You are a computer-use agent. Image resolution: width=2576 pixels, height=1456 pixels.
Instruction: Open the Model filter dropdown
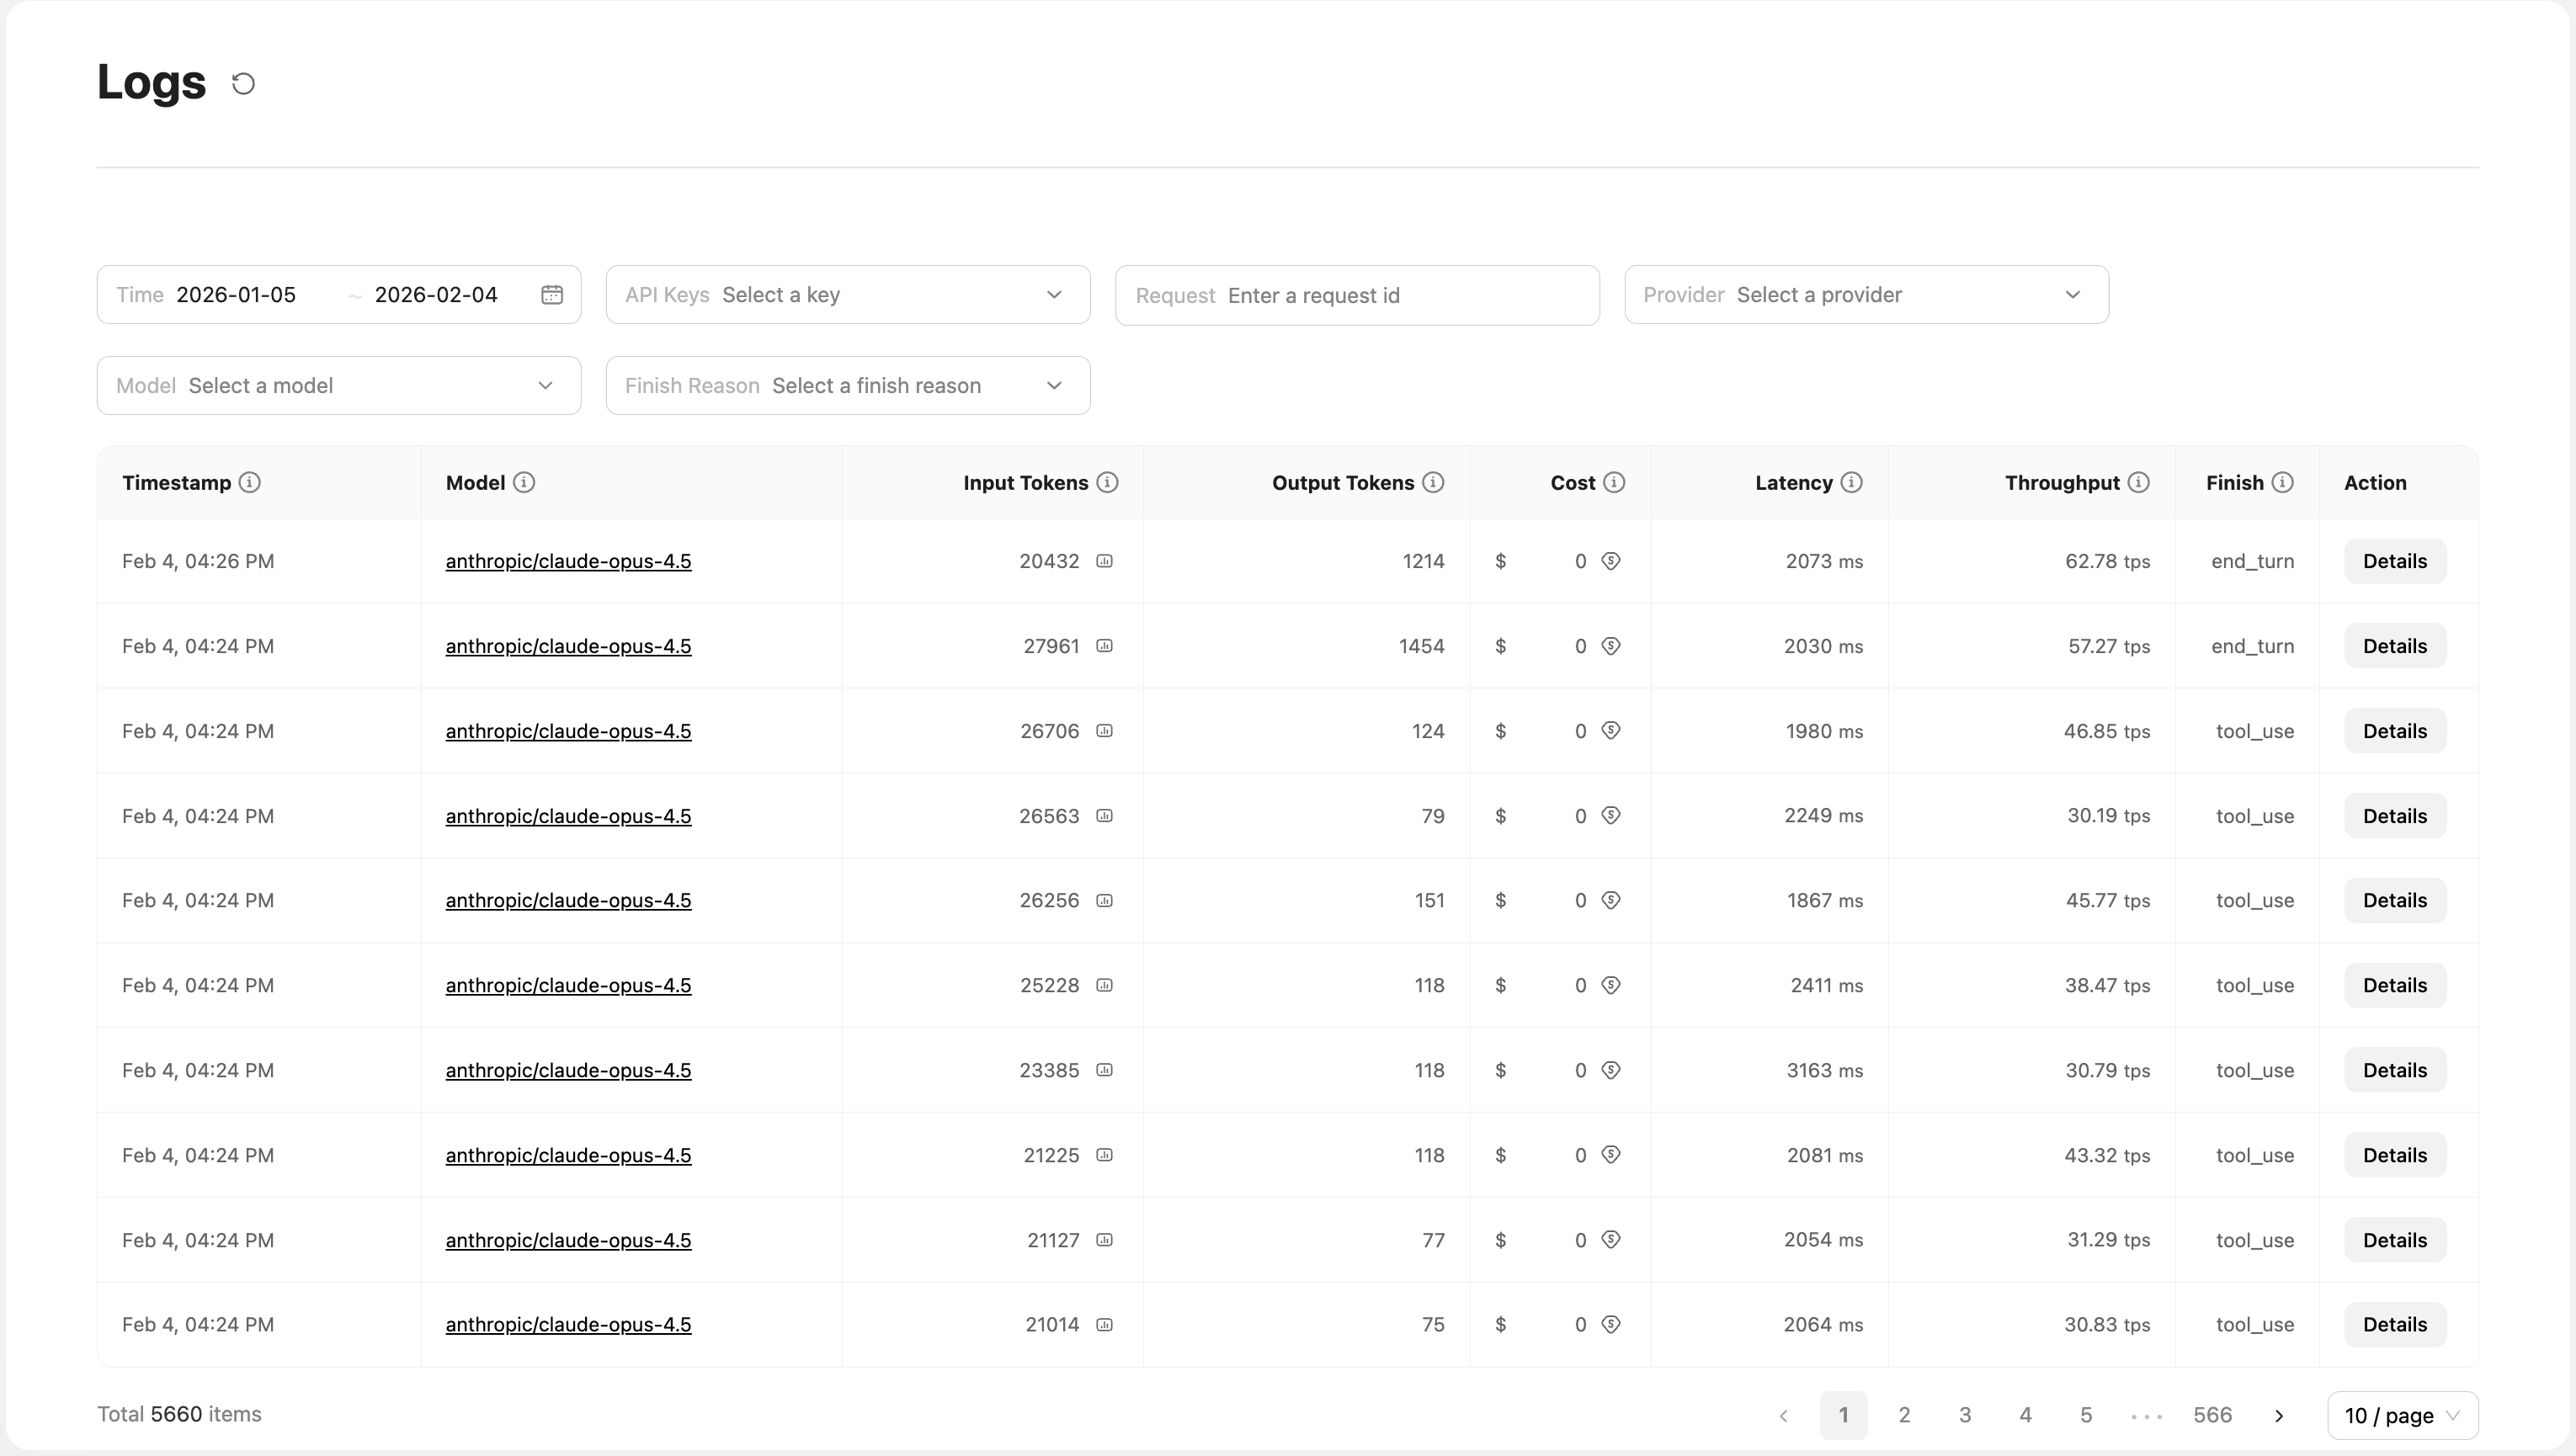(338, 385)
